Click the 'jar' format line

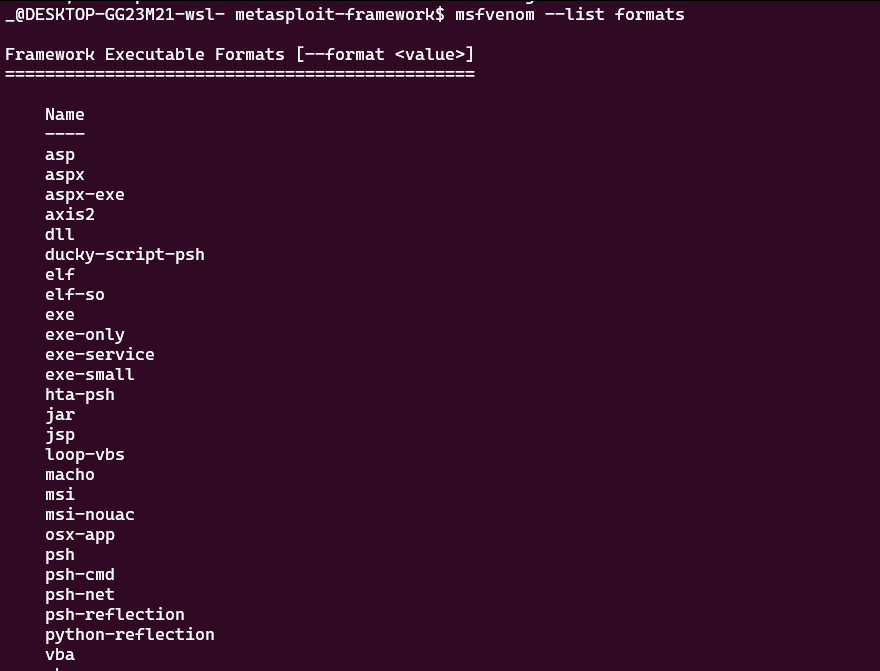click(60, 414)
